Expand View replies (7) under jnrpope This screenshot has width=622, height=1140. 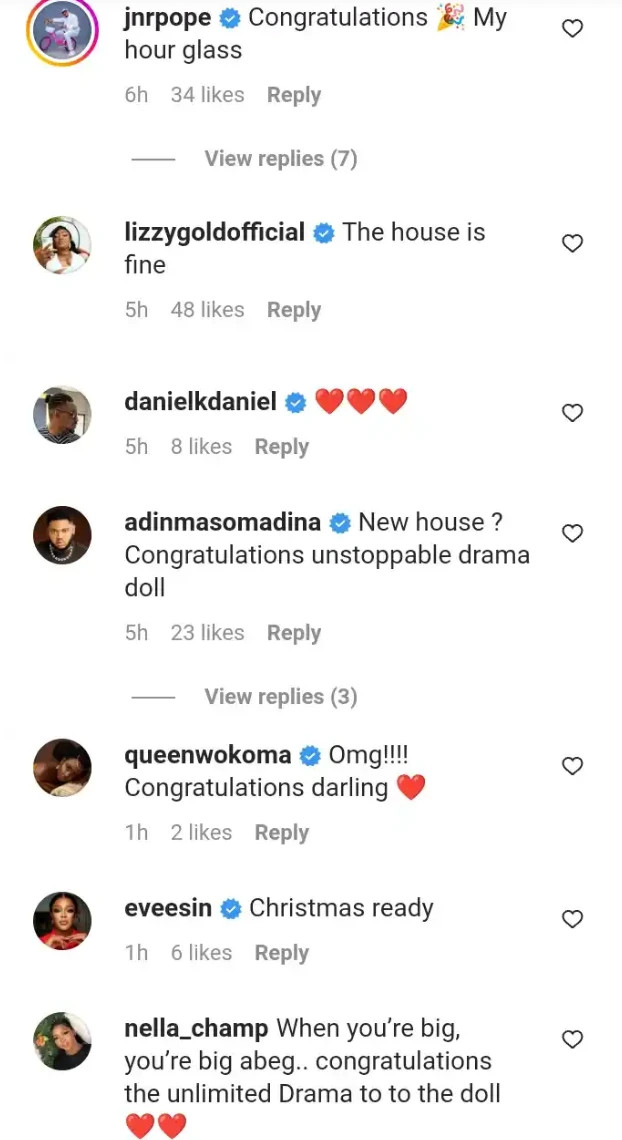pyautogui.click(x=280, y=158)
